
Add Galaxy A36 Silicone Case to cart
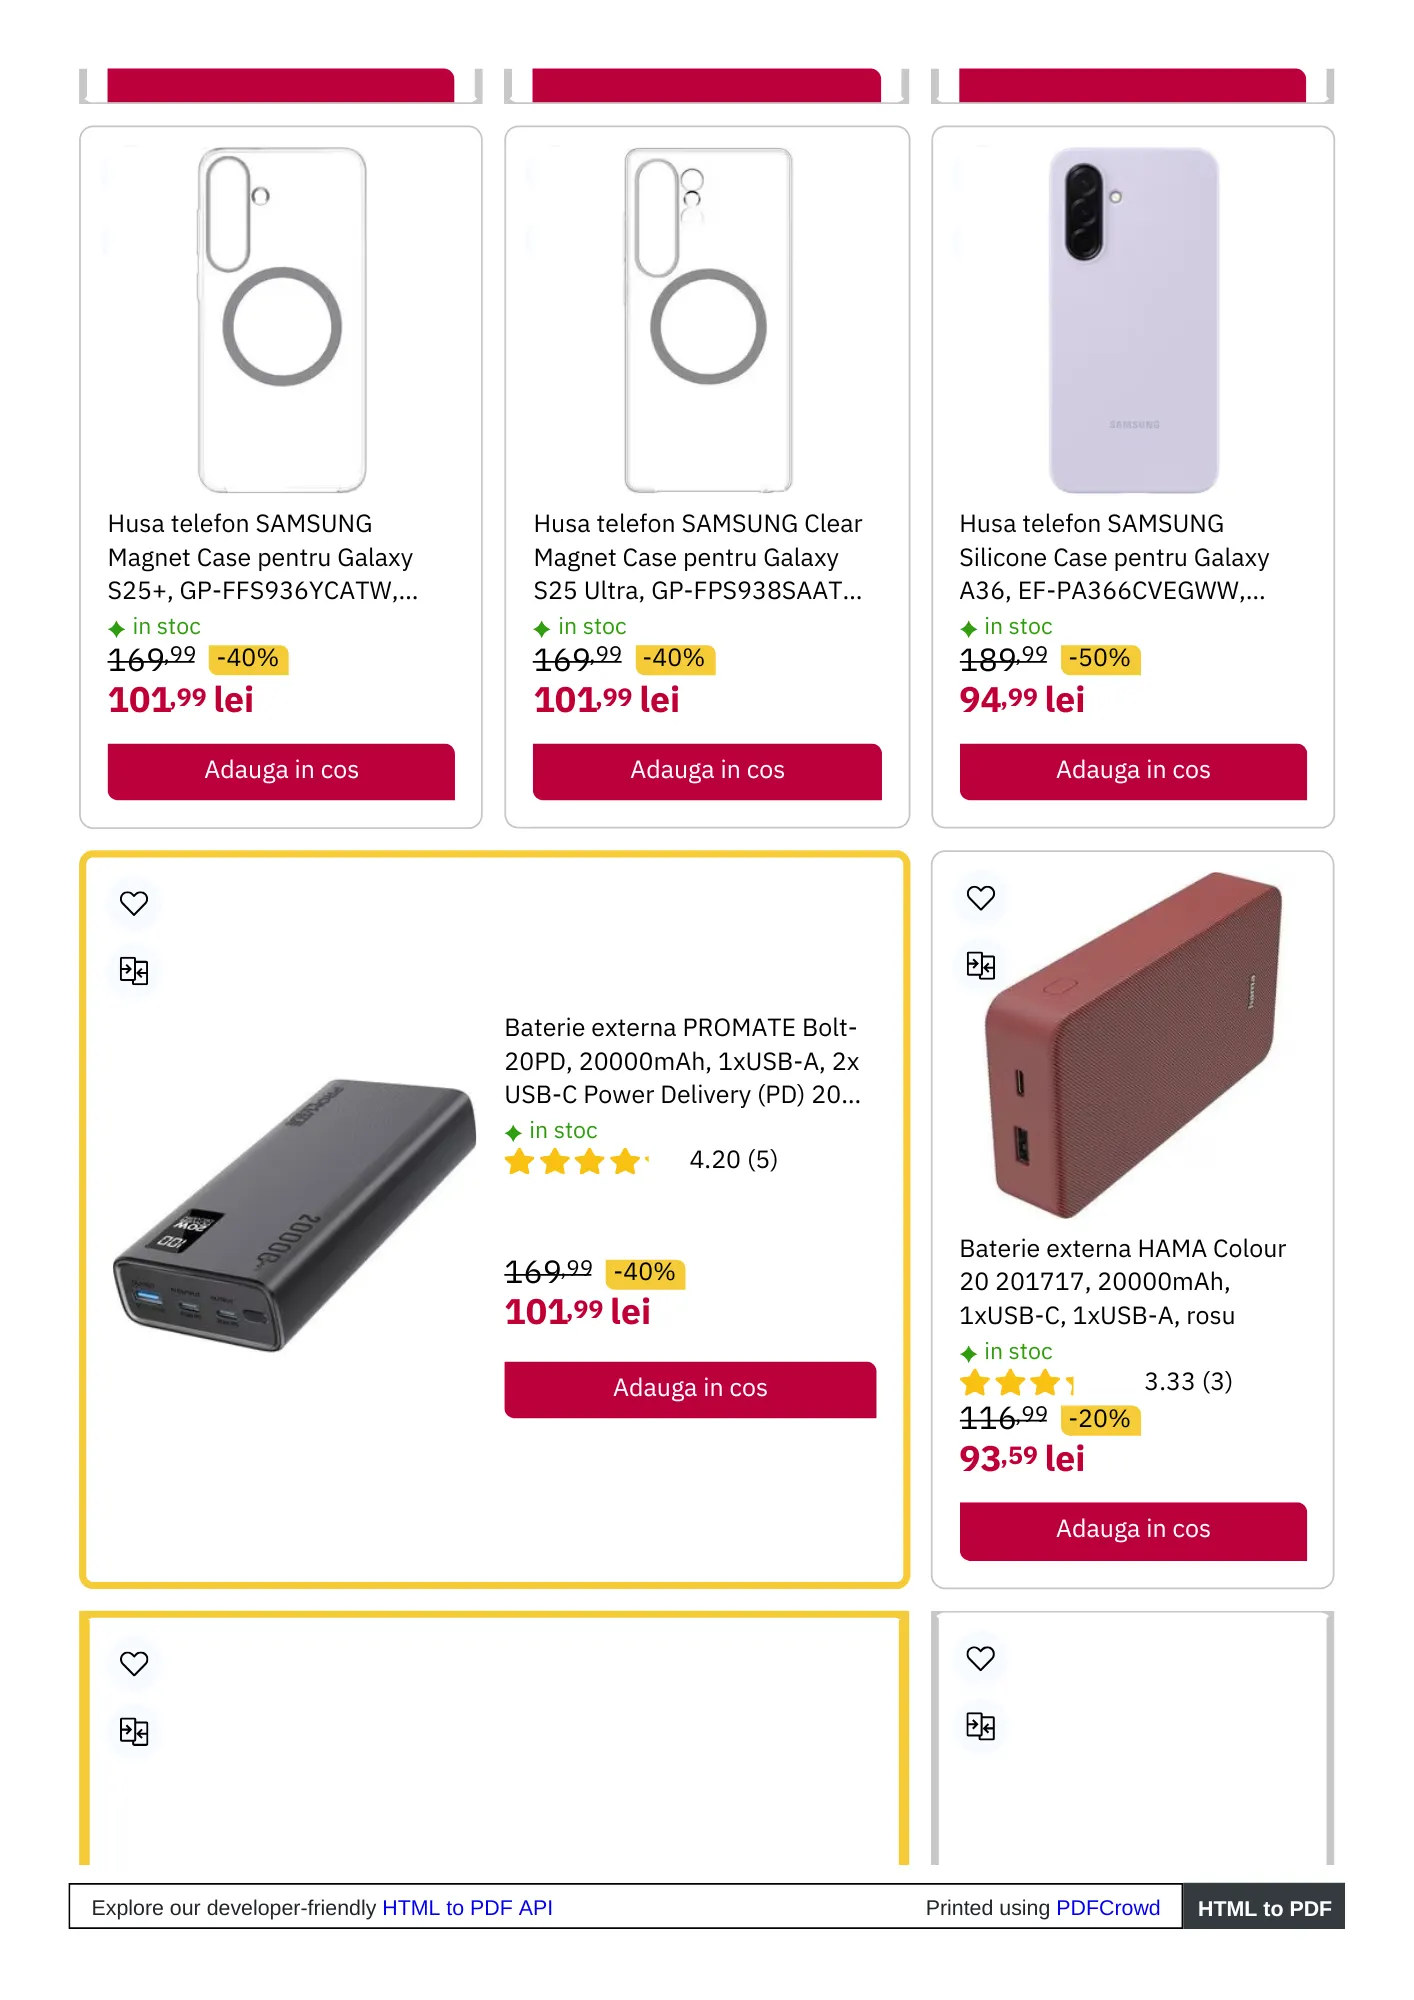click(1133, 771)
